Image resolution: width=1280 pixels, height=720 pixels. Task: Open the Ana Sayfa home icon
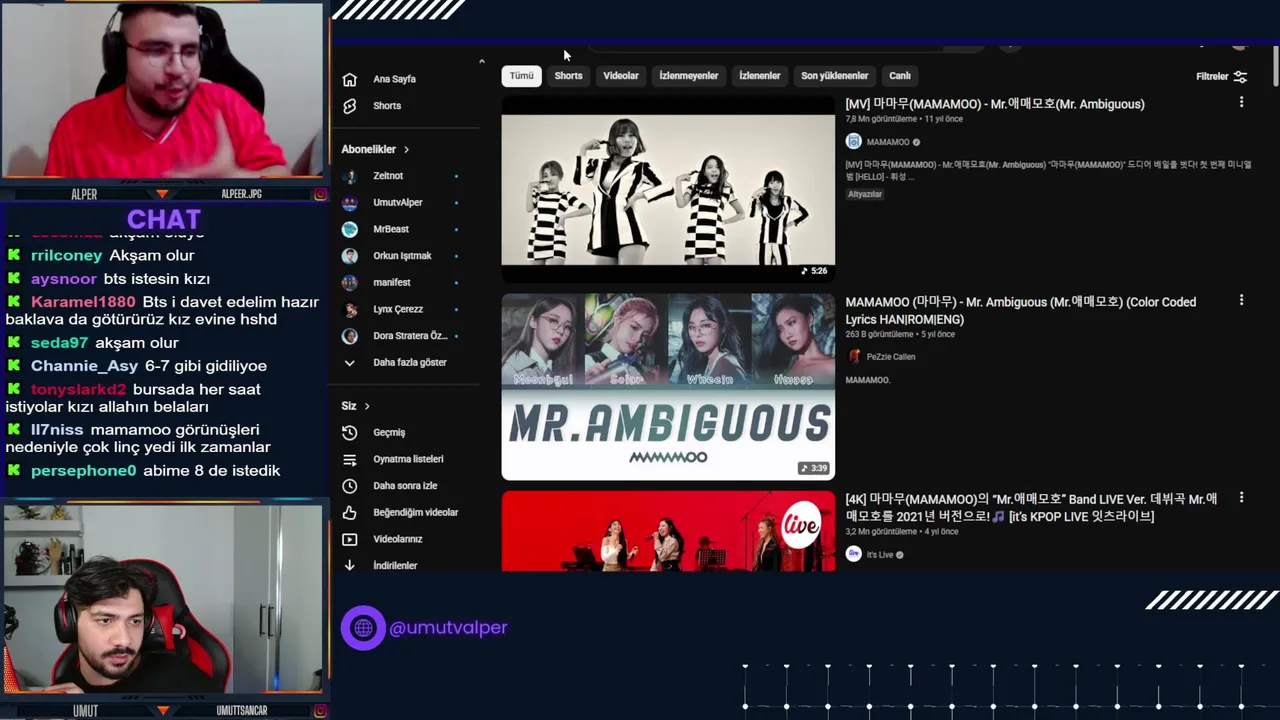[349, 79]
